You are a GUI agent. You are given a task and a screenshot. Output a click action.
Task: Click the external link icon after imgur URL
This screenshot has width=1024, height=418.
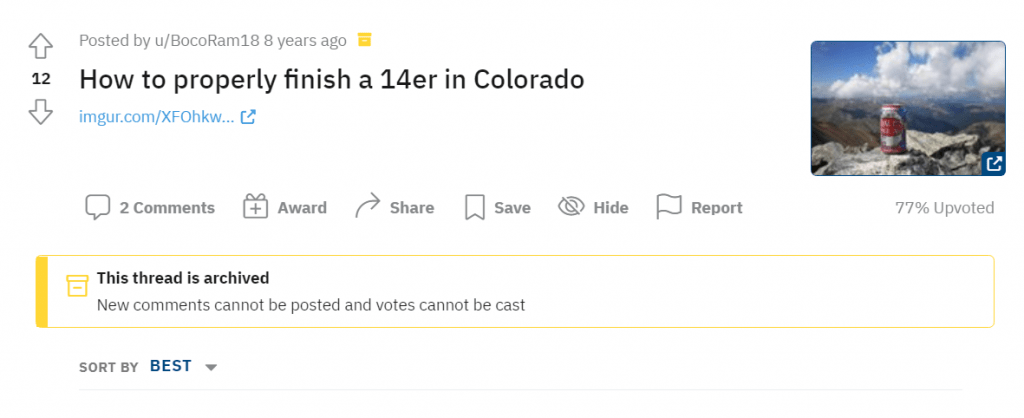pyautogui.click(x=248, y=117)
